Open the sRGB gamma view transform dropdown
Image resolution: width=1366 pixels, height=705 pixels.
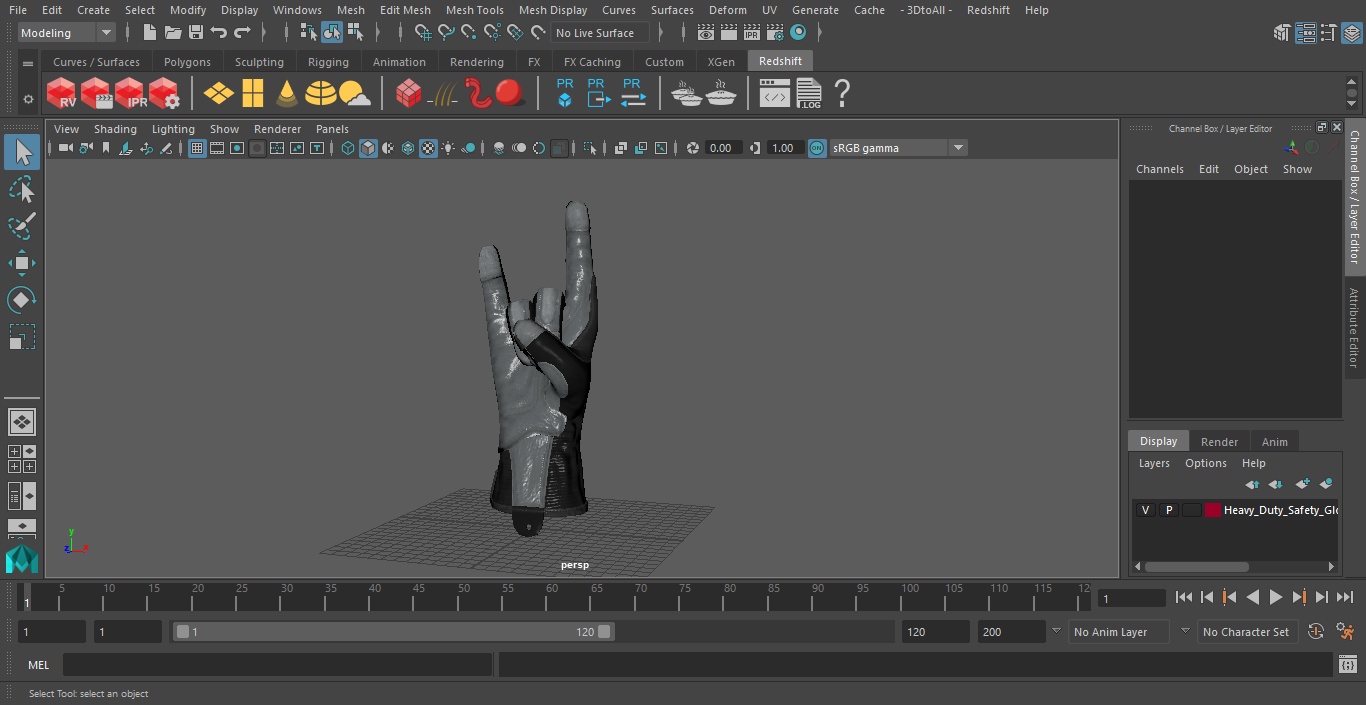[897, 148]
